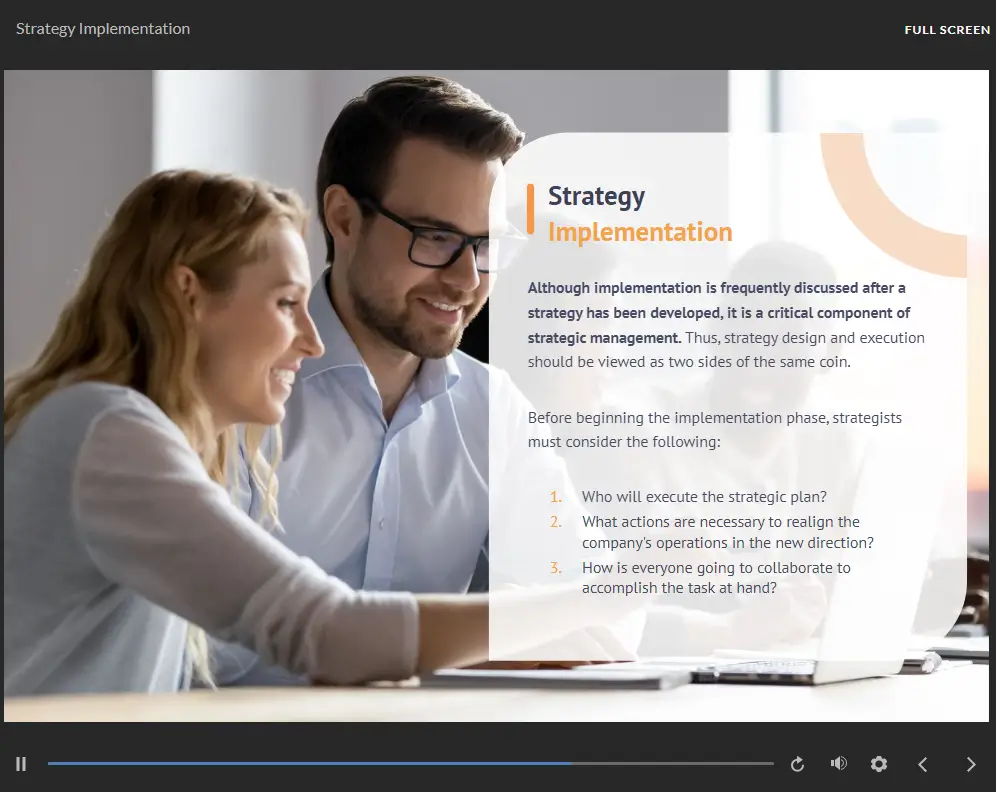
Task: Click the played portion of the seekbar
Action: [300, 763]
